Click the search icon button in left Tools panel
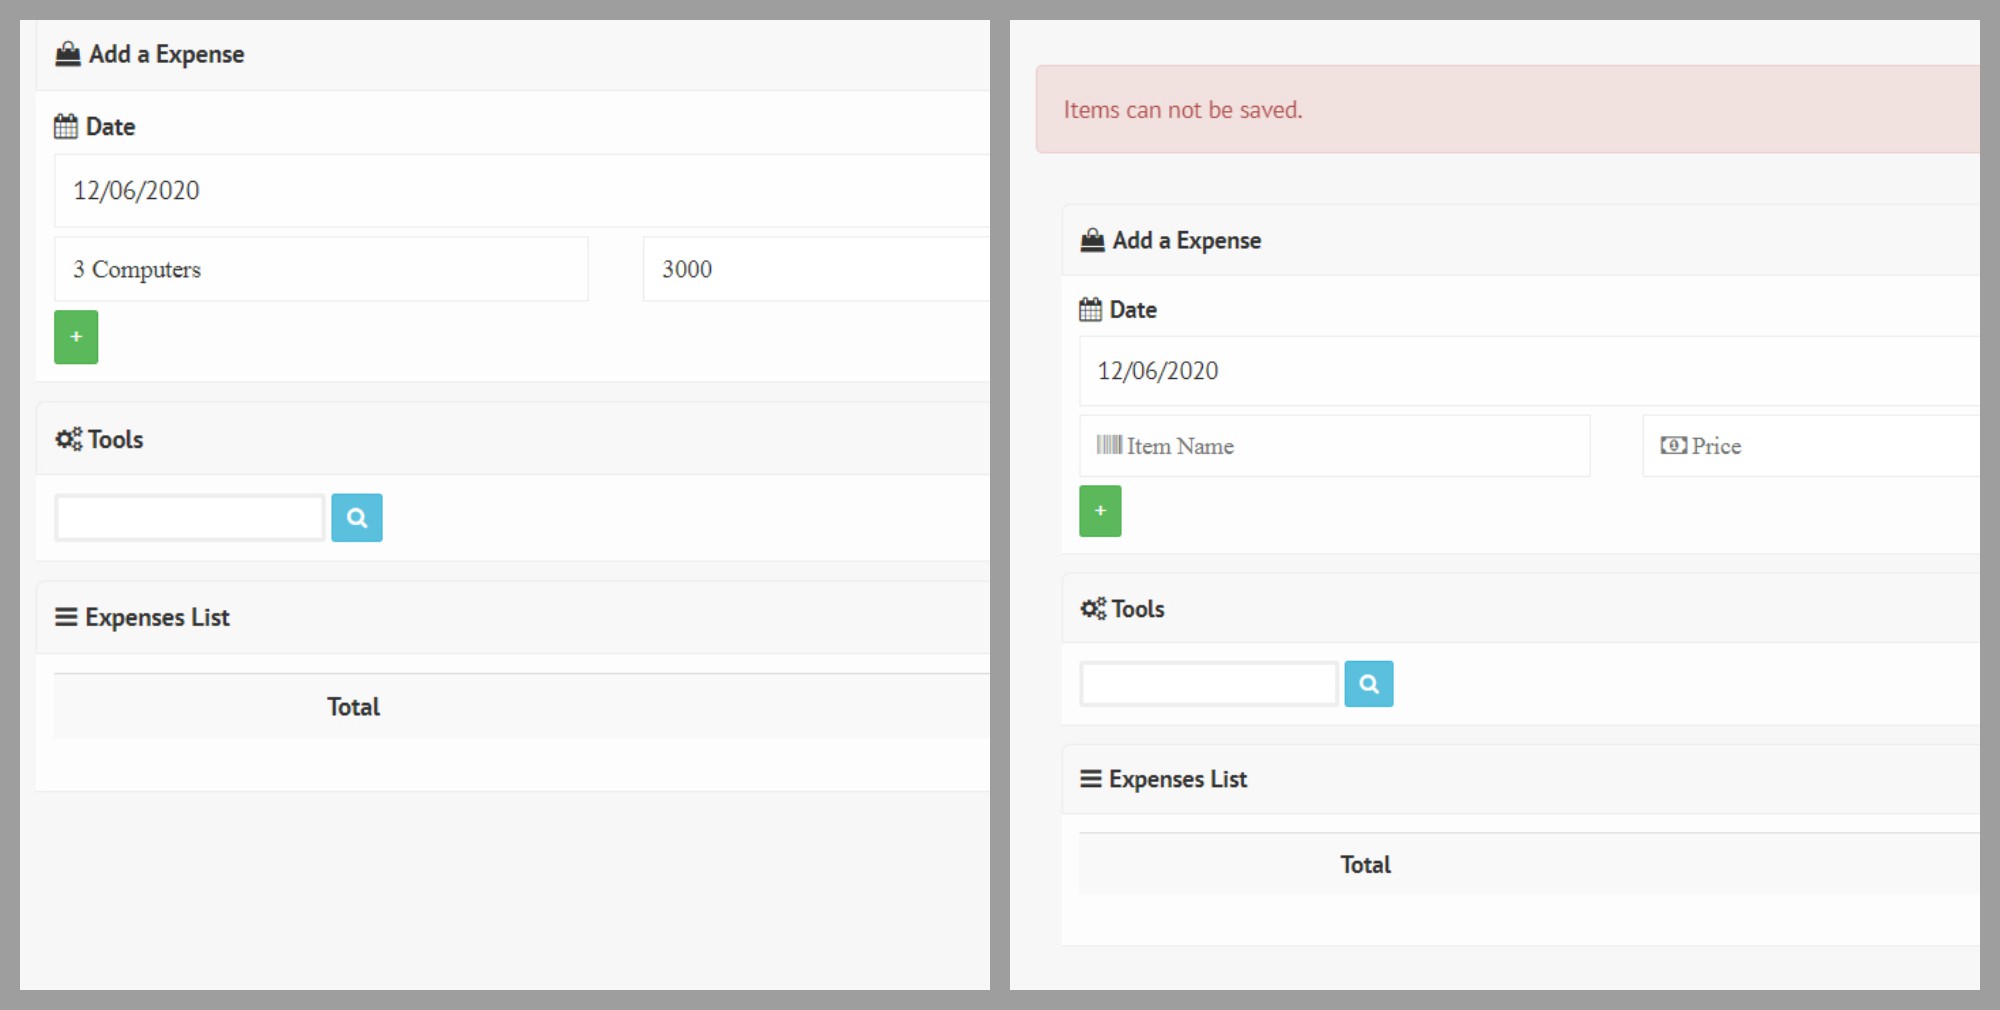 [x=357, y=518]
